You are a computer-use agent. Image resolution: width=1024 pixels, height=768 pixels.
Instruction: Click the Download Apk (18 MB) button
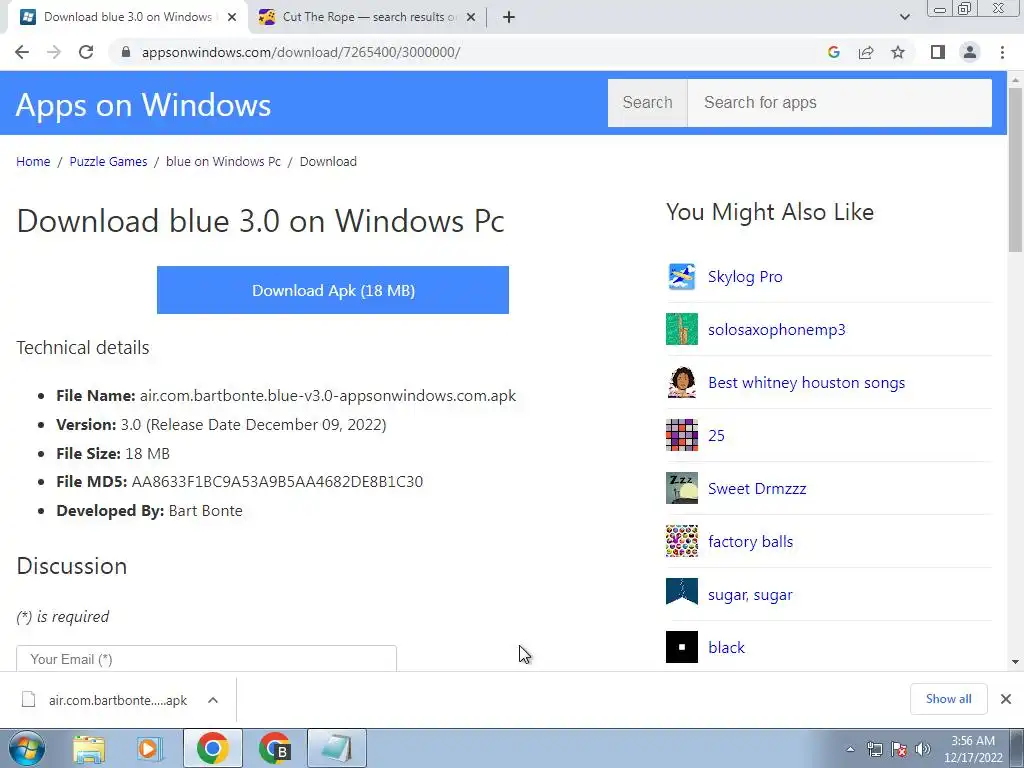332,290
